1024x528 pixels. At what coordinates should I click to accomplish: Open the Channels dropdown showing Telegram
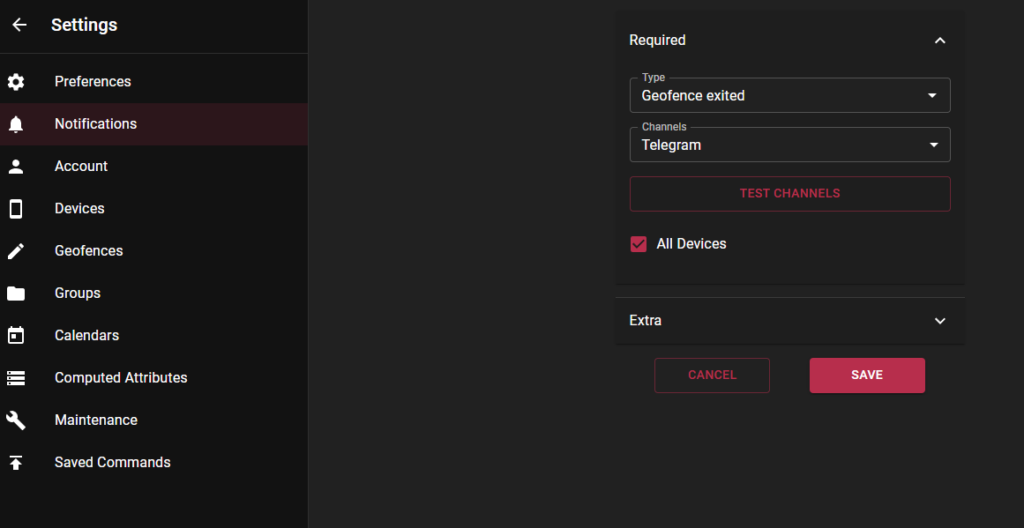coord(790,144)
